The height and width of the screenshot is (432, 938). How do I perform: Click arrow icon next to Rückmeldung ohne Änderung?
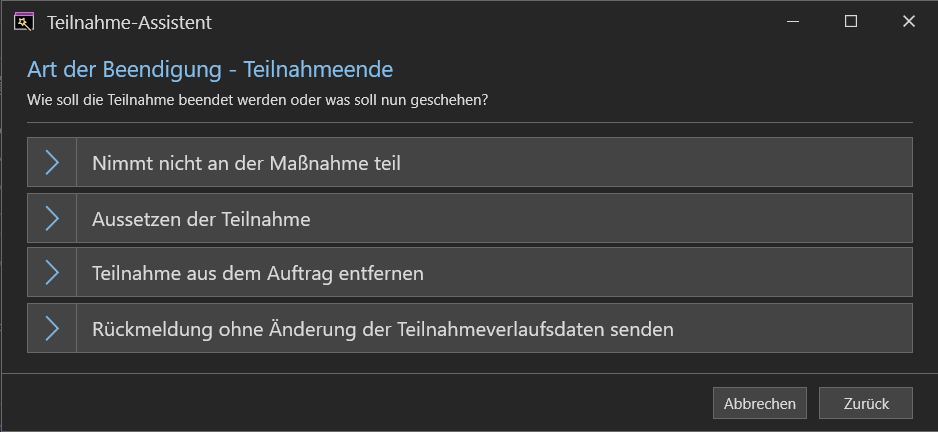coord(52,328)
